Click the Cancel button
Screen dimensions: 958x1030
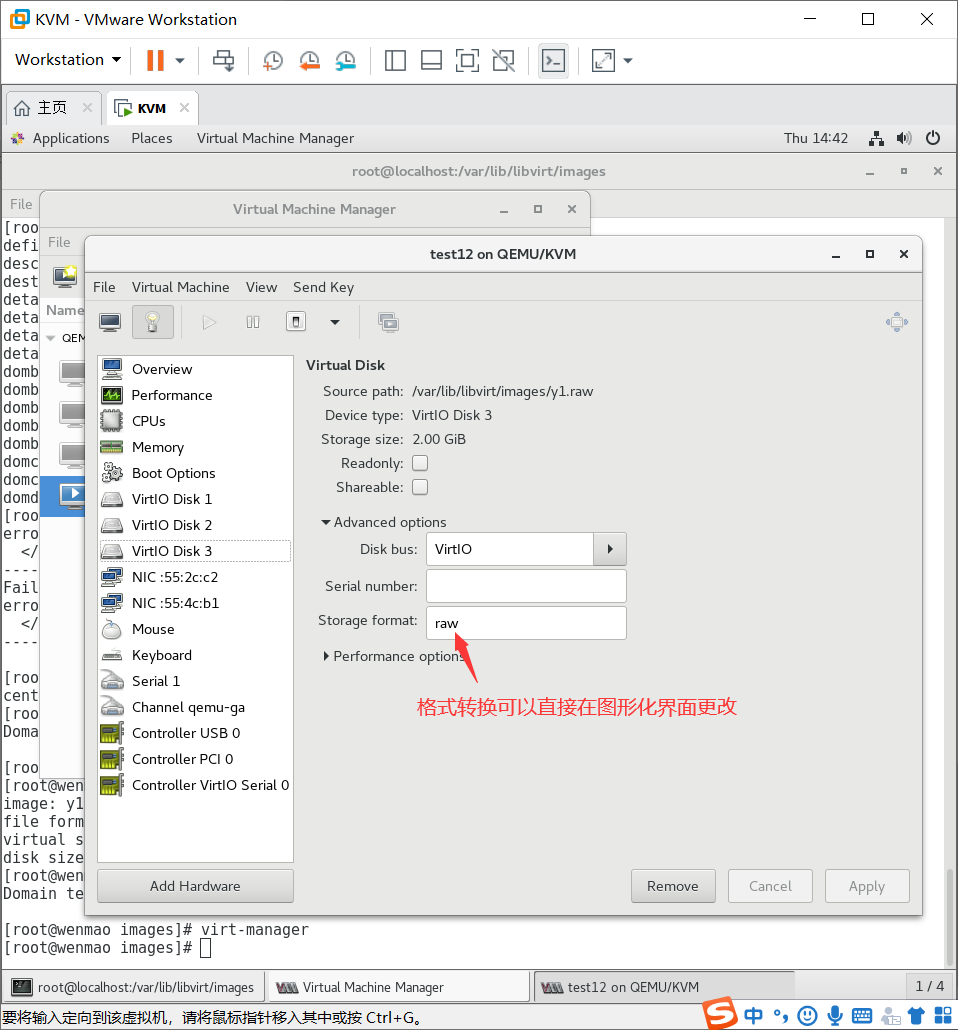click(x=770, y=886)
